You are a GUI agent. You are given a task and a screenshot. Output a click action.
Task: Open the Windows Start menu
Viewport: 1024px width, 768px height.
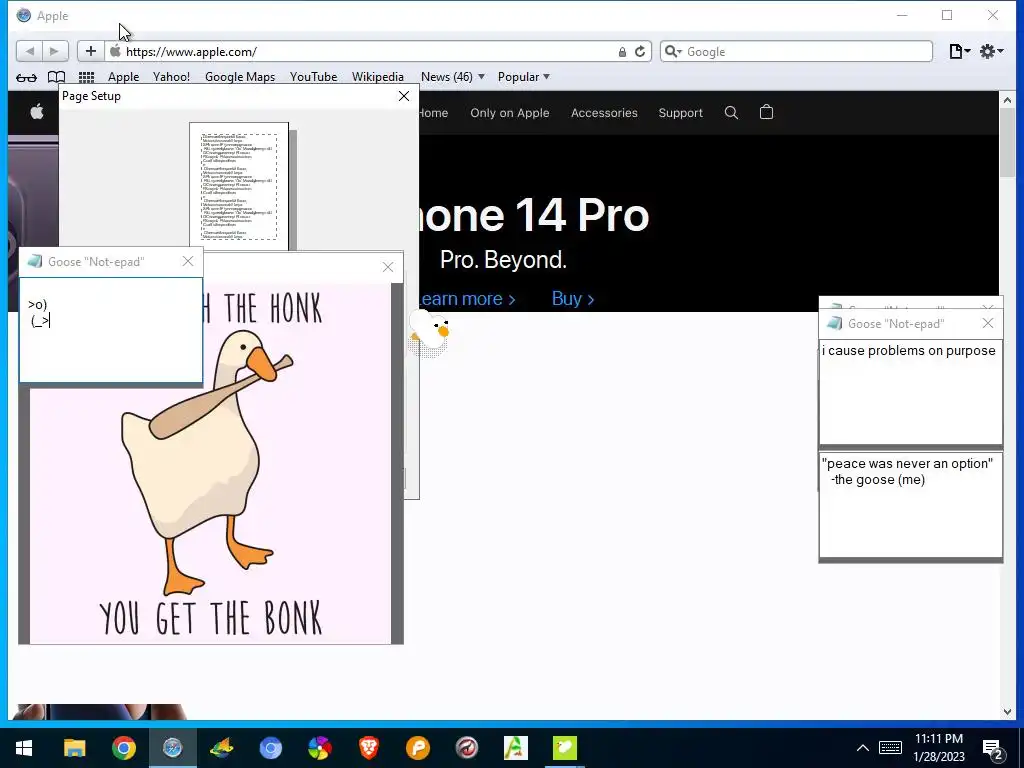coord(24,748)
